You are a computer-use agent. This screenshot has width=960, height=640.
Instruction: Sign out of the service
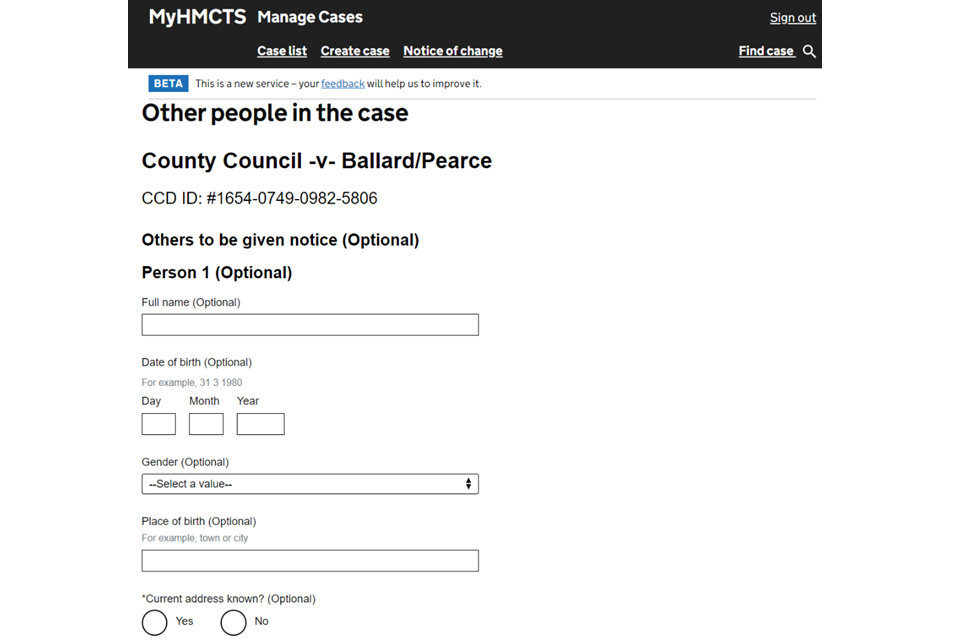coord(792,18)
